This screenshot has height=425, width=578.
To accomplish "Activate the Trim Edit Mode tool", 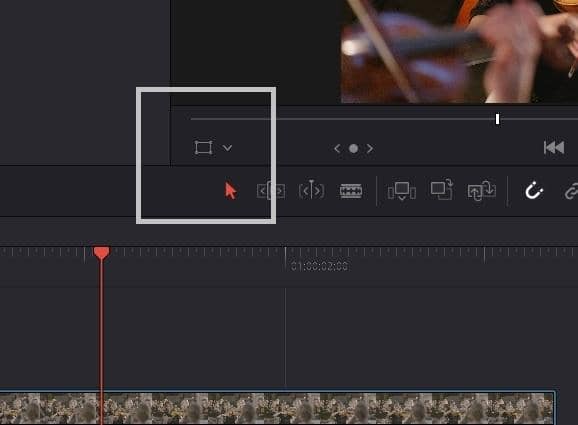I will point(271,191).
